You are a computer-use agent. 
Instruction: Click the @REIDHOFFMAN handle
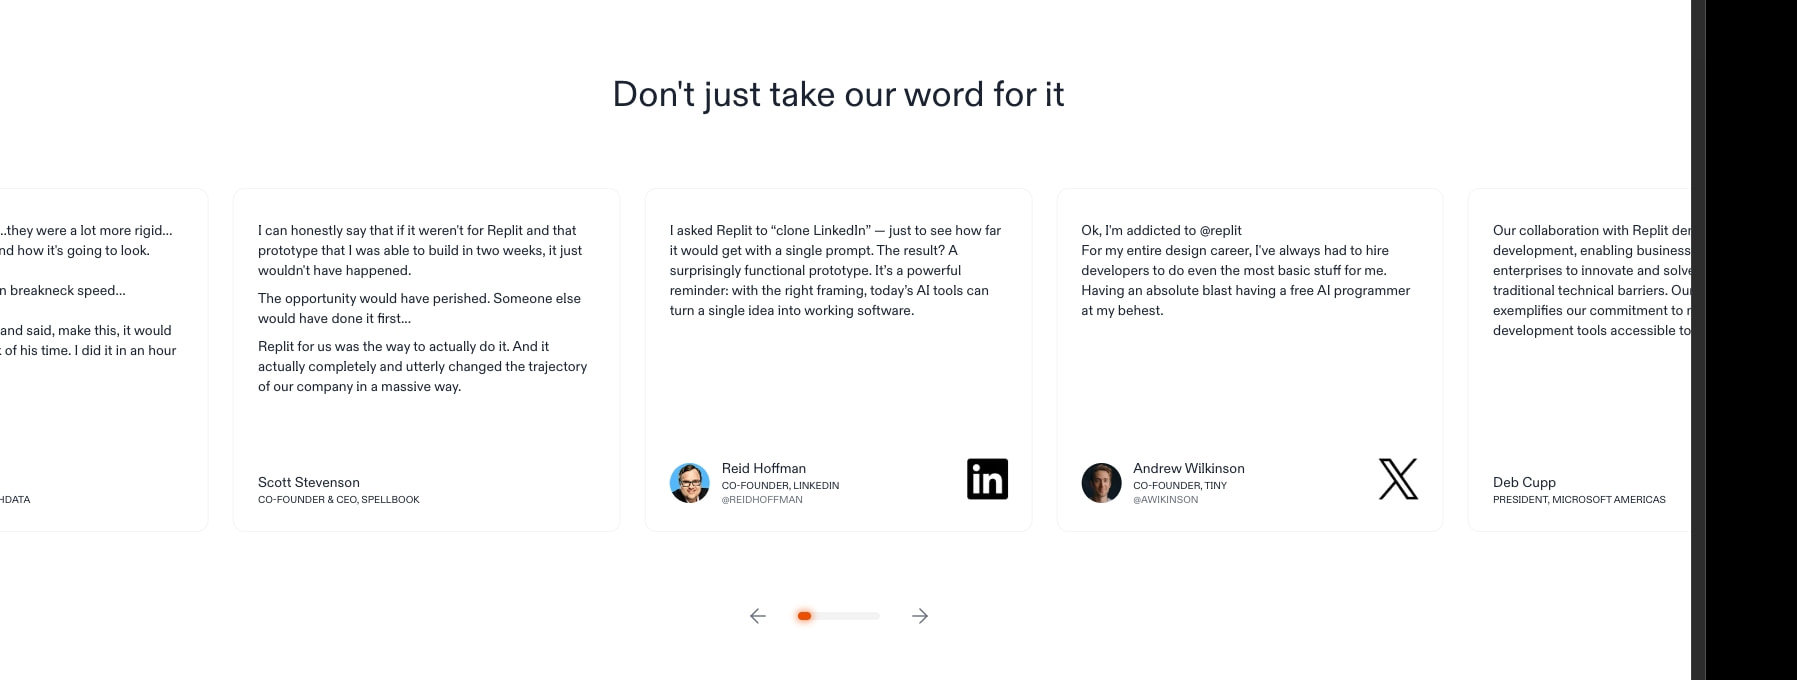click(762, 499)
